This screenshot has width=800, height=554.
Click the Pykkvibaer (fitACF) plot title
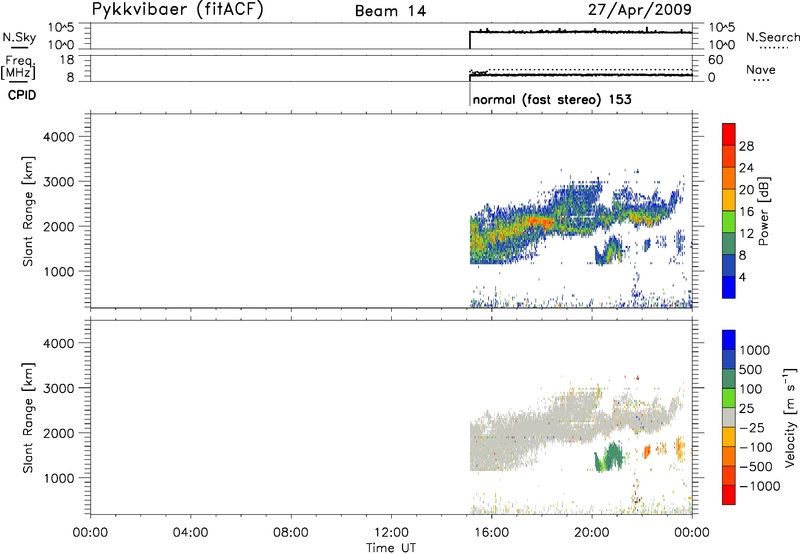click(x=178, y=9)
